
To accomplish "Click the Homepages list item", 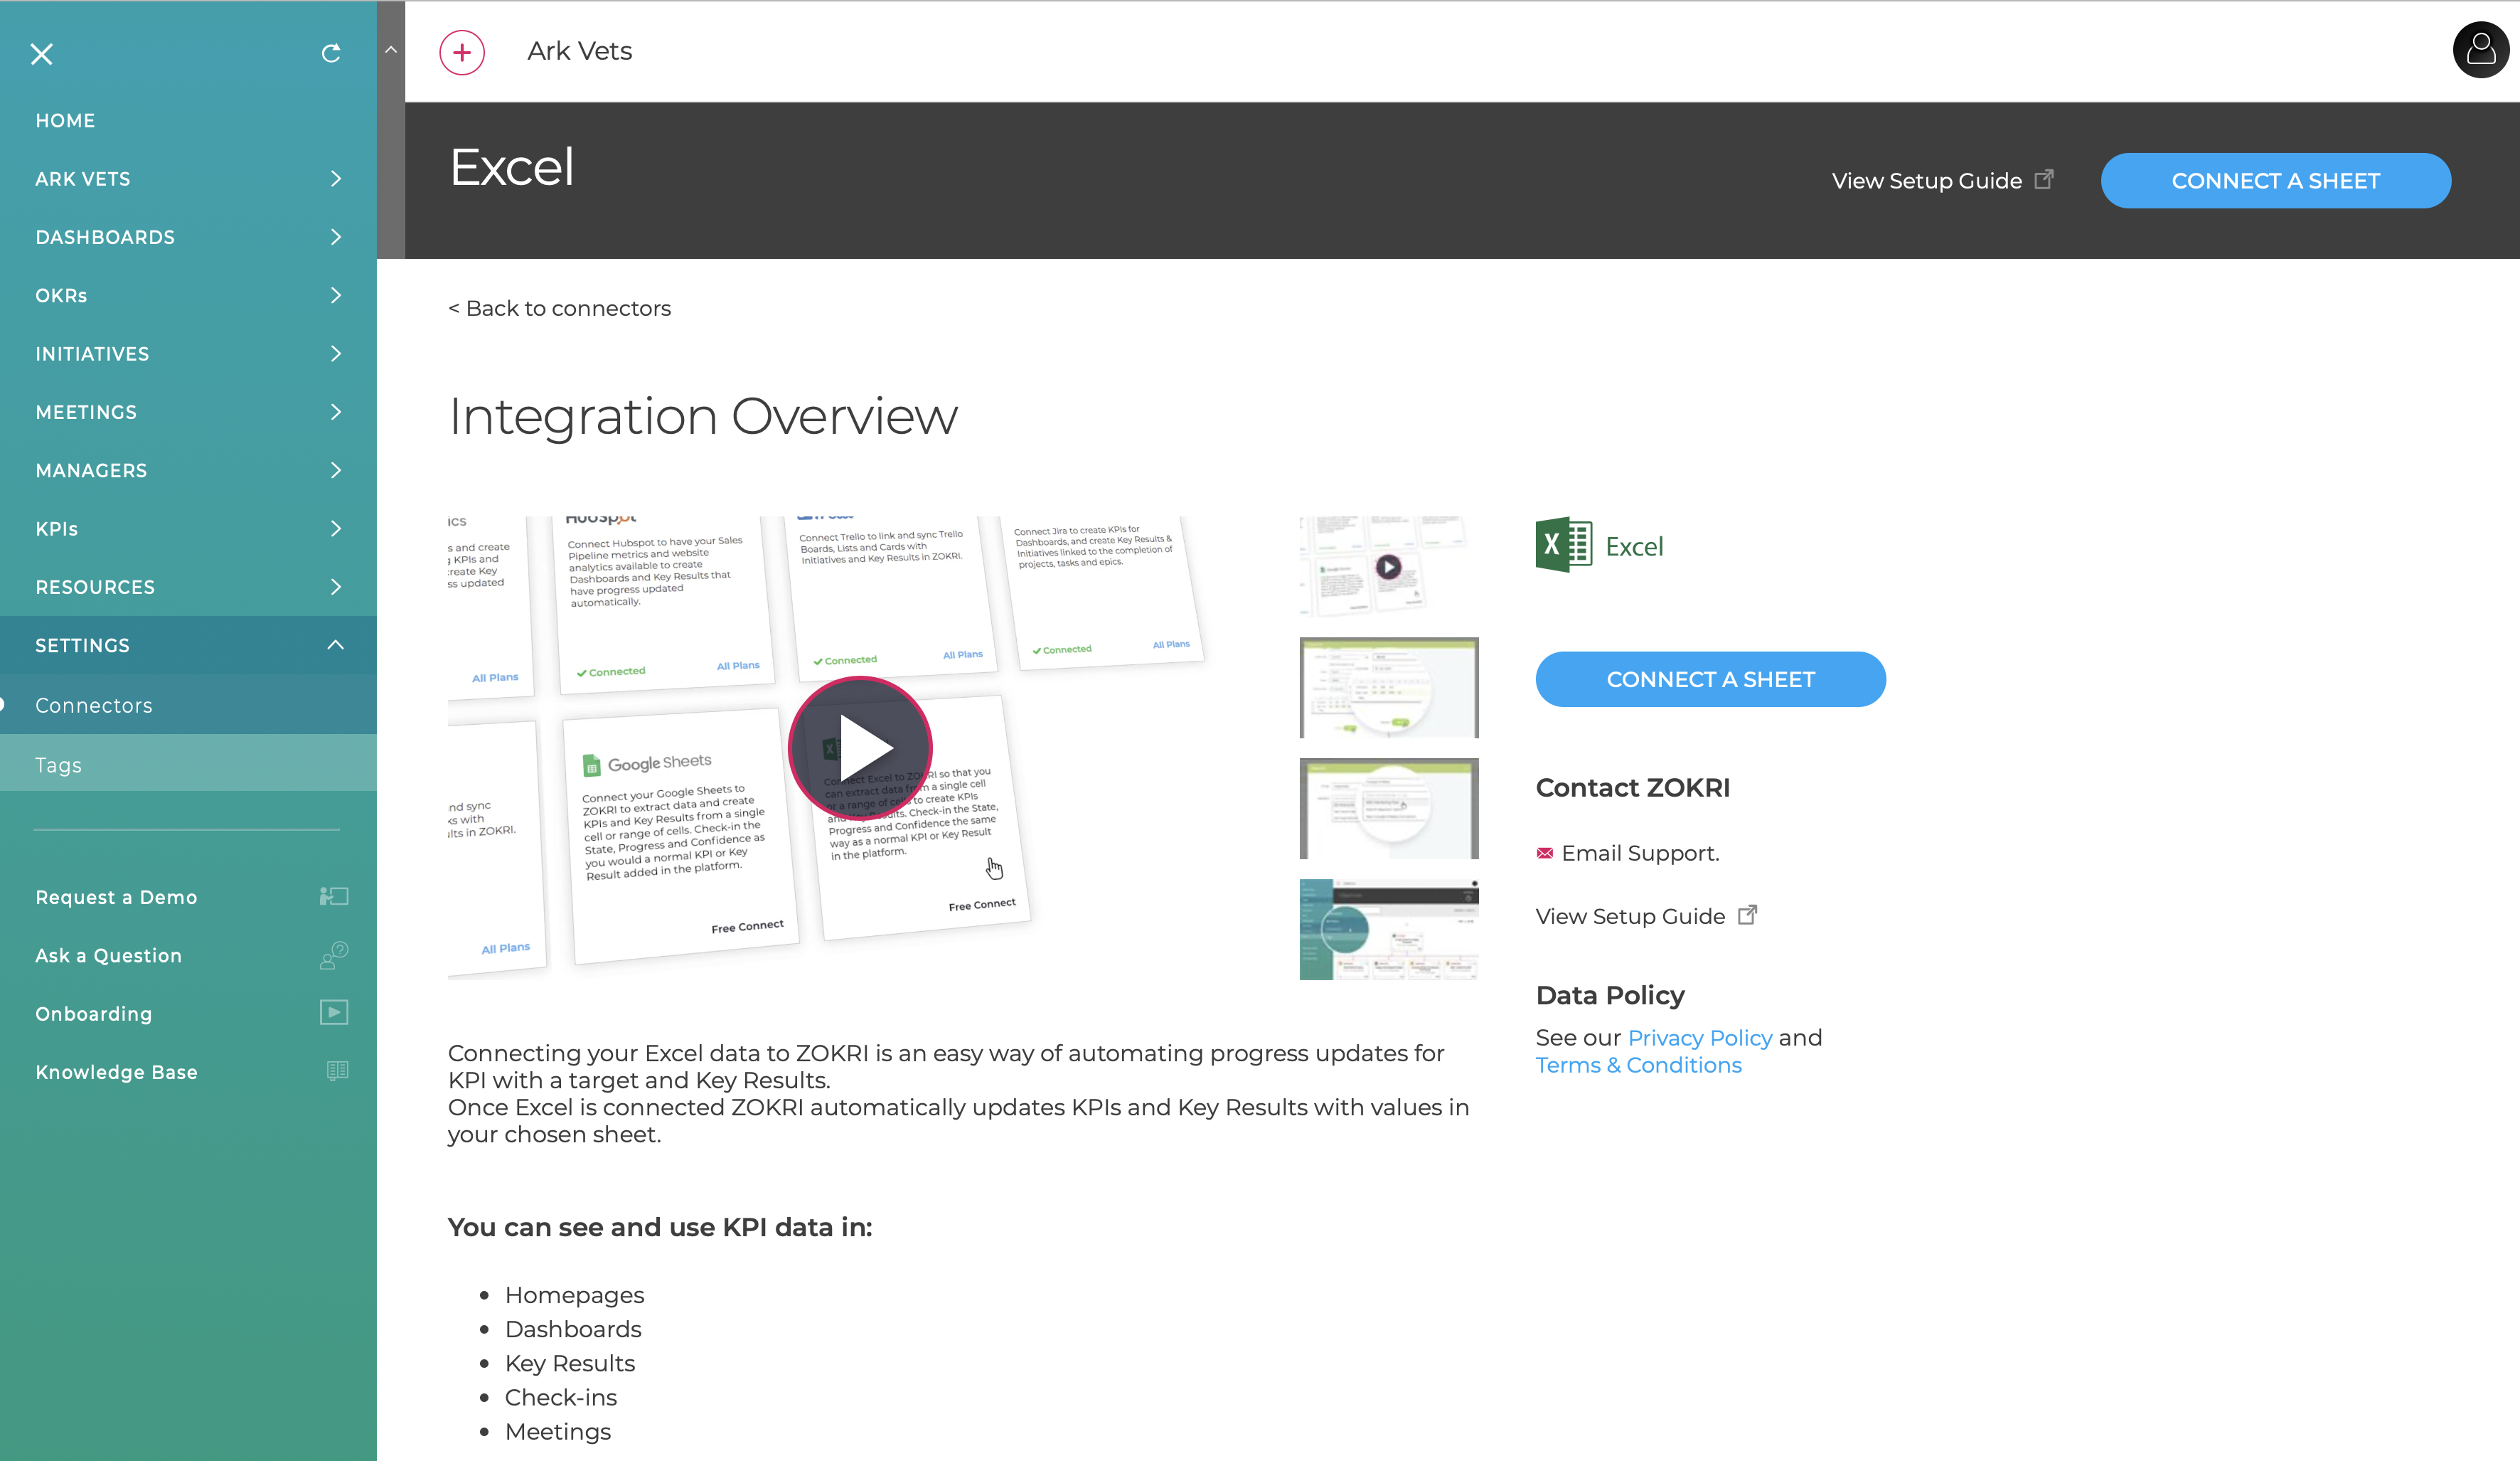I will (x=574, y=1295).
